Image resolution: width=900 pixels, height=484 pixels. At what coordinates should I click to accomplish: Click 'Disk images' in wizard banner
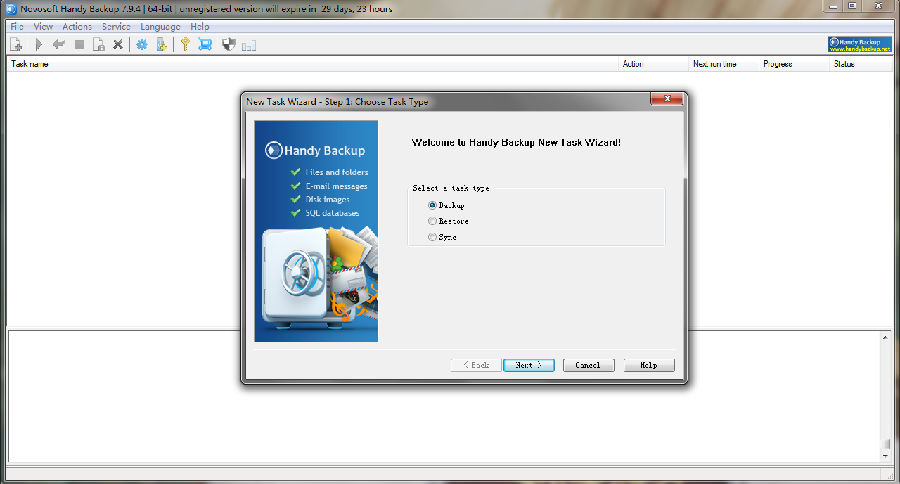point(328,199)
